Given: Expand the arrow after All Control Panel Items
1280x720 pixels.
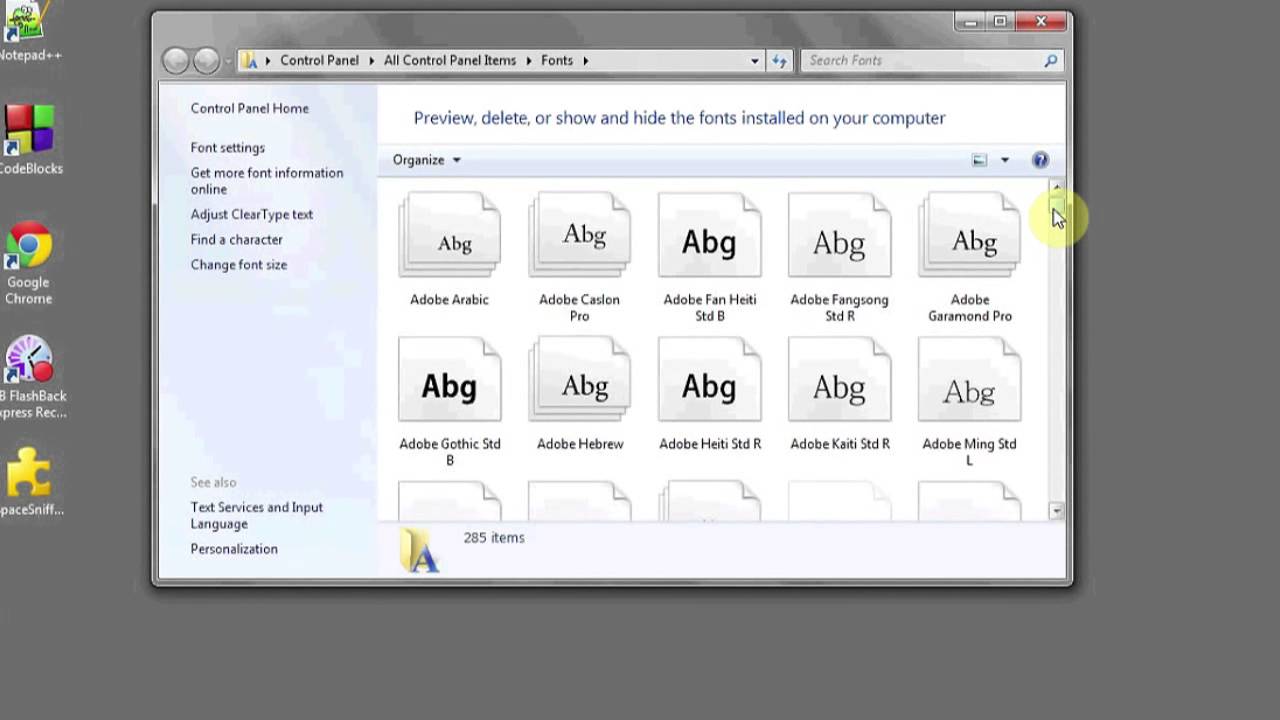Looking at the screenshot, I should [x=528, y=61].
